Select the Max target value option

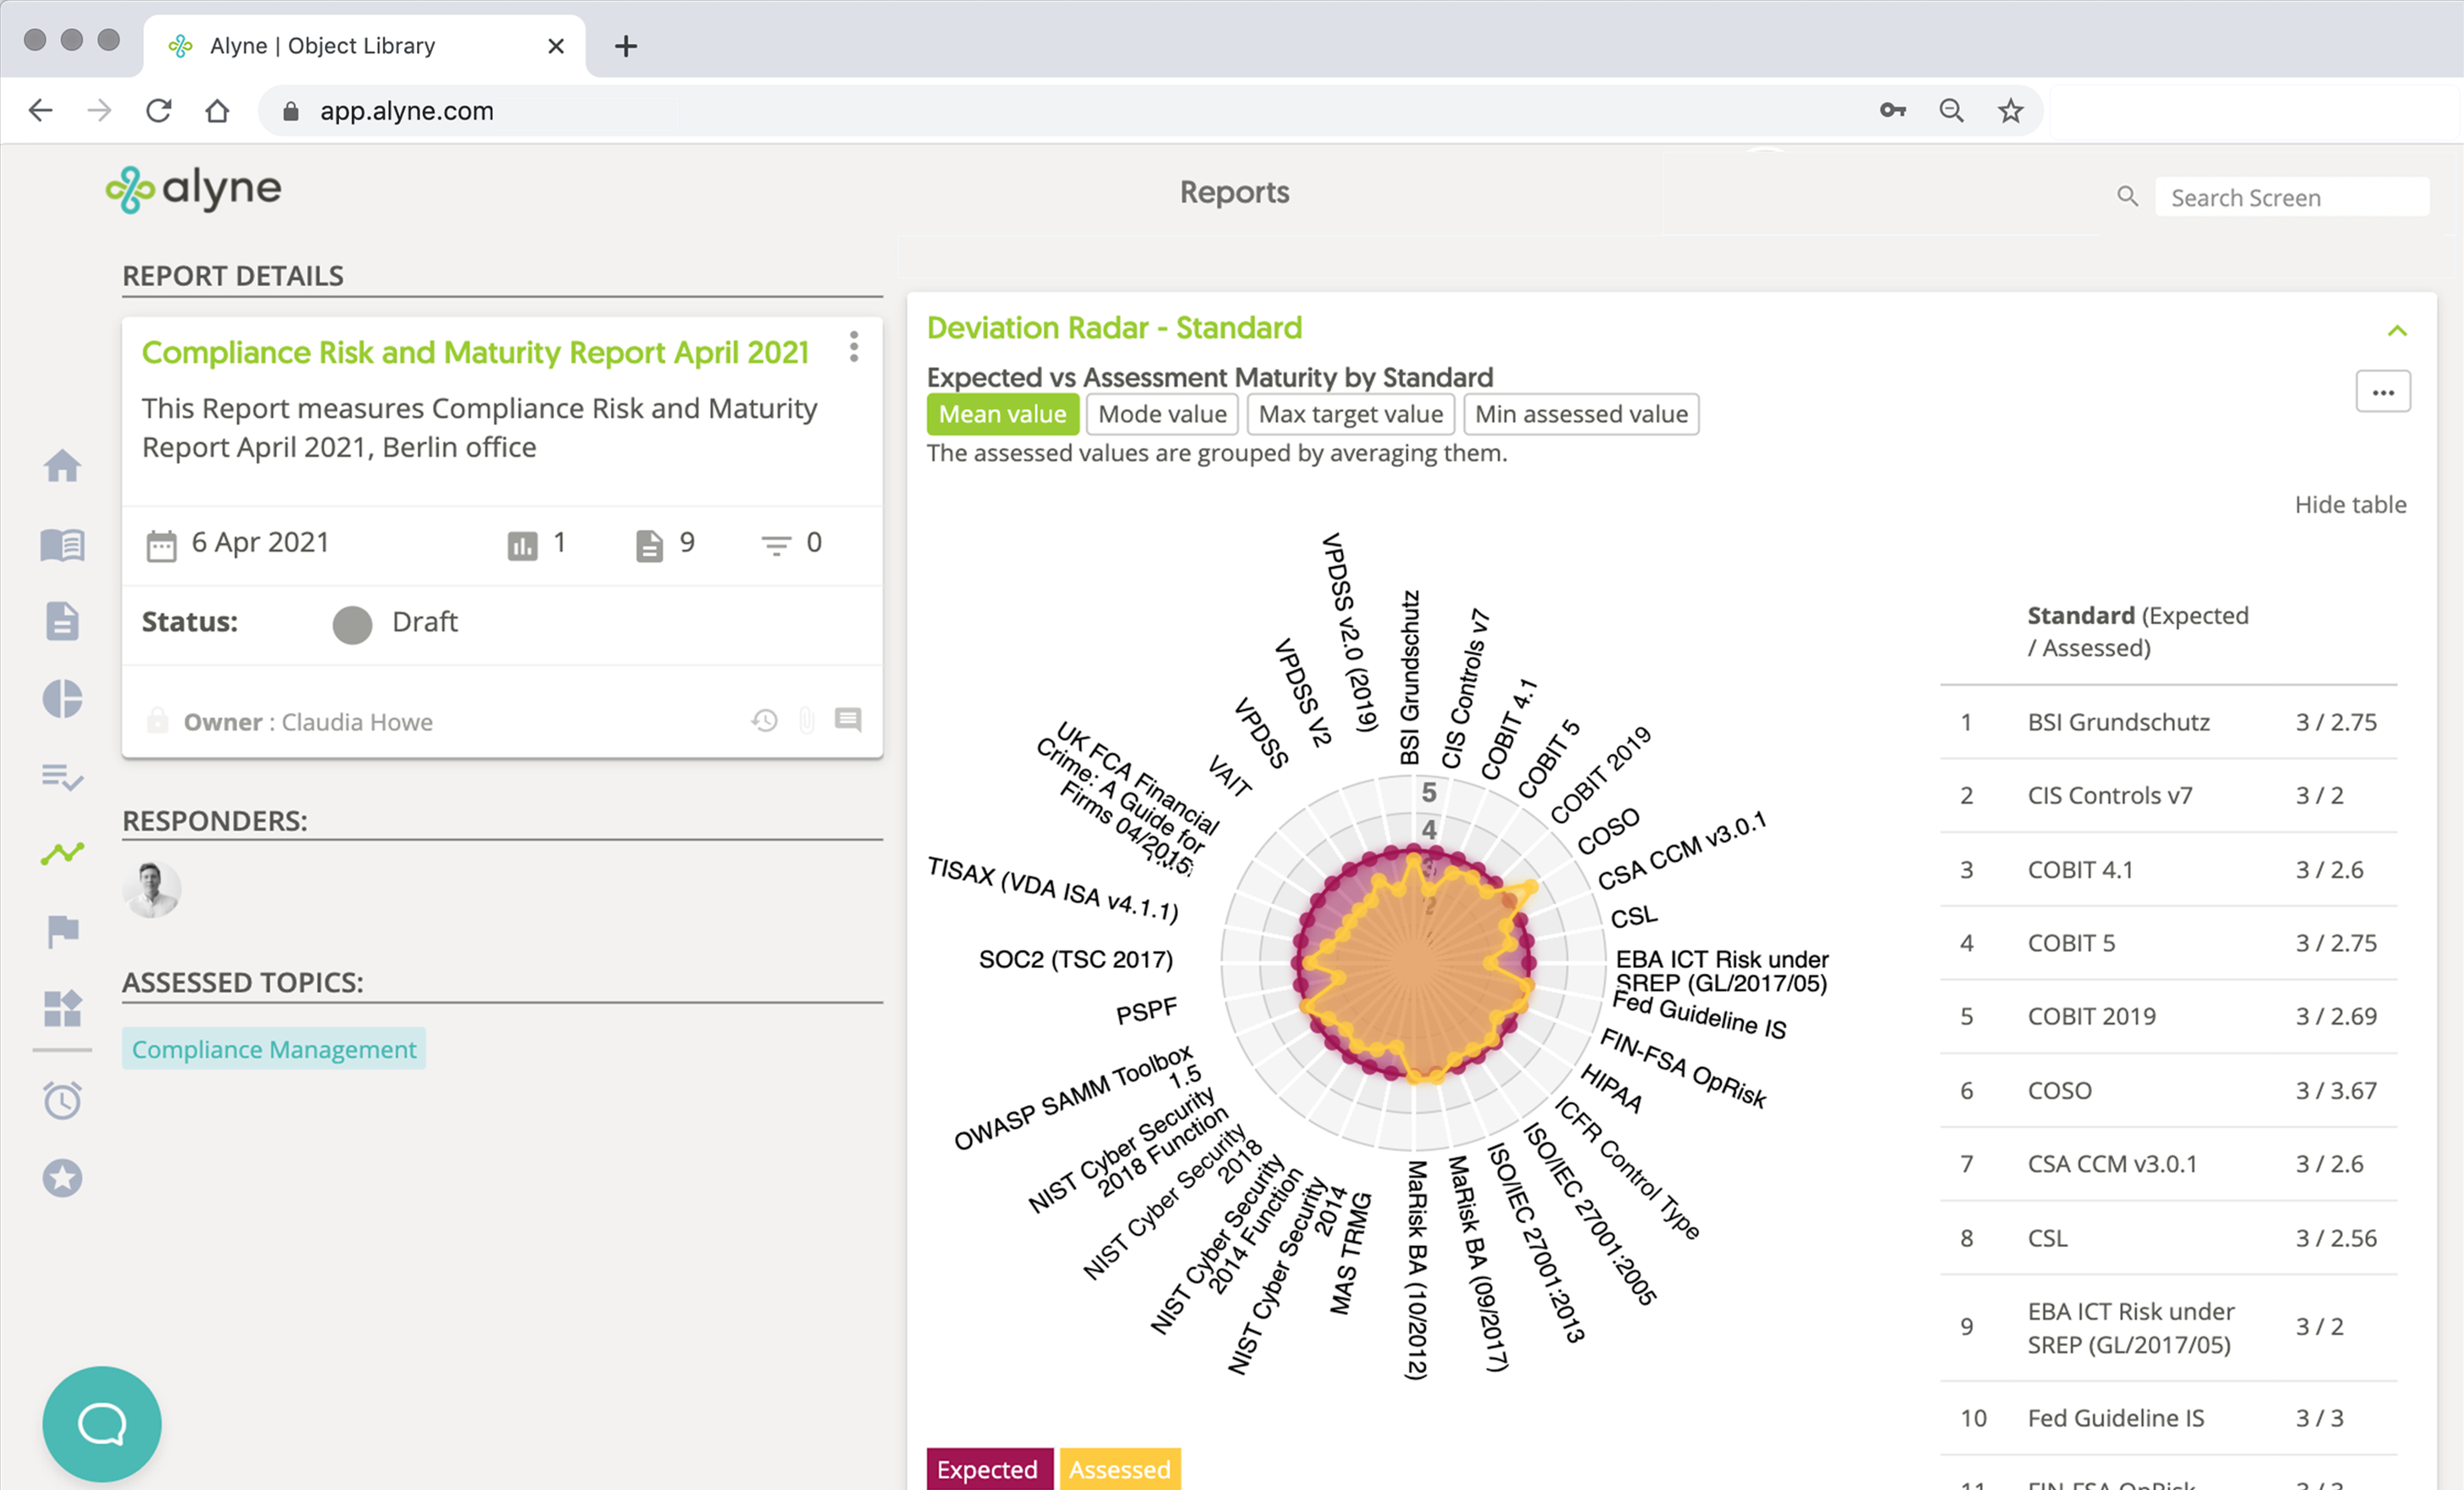(1350, 414)
